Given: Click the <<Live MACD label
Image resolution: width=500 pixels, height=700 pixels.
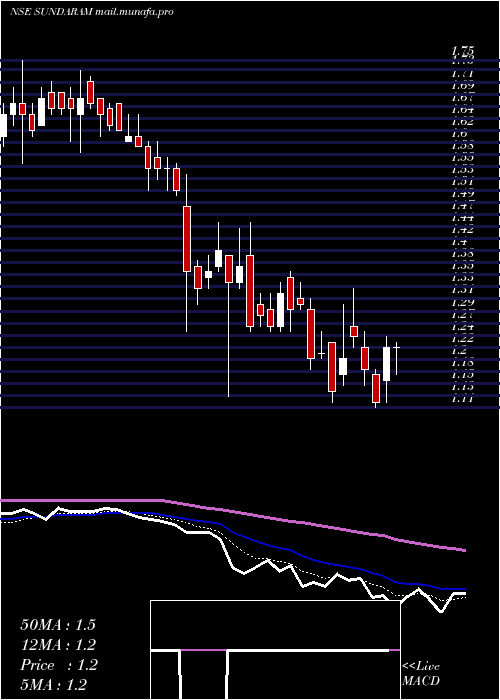Looking at the screenshot, I should pos(421,674).
